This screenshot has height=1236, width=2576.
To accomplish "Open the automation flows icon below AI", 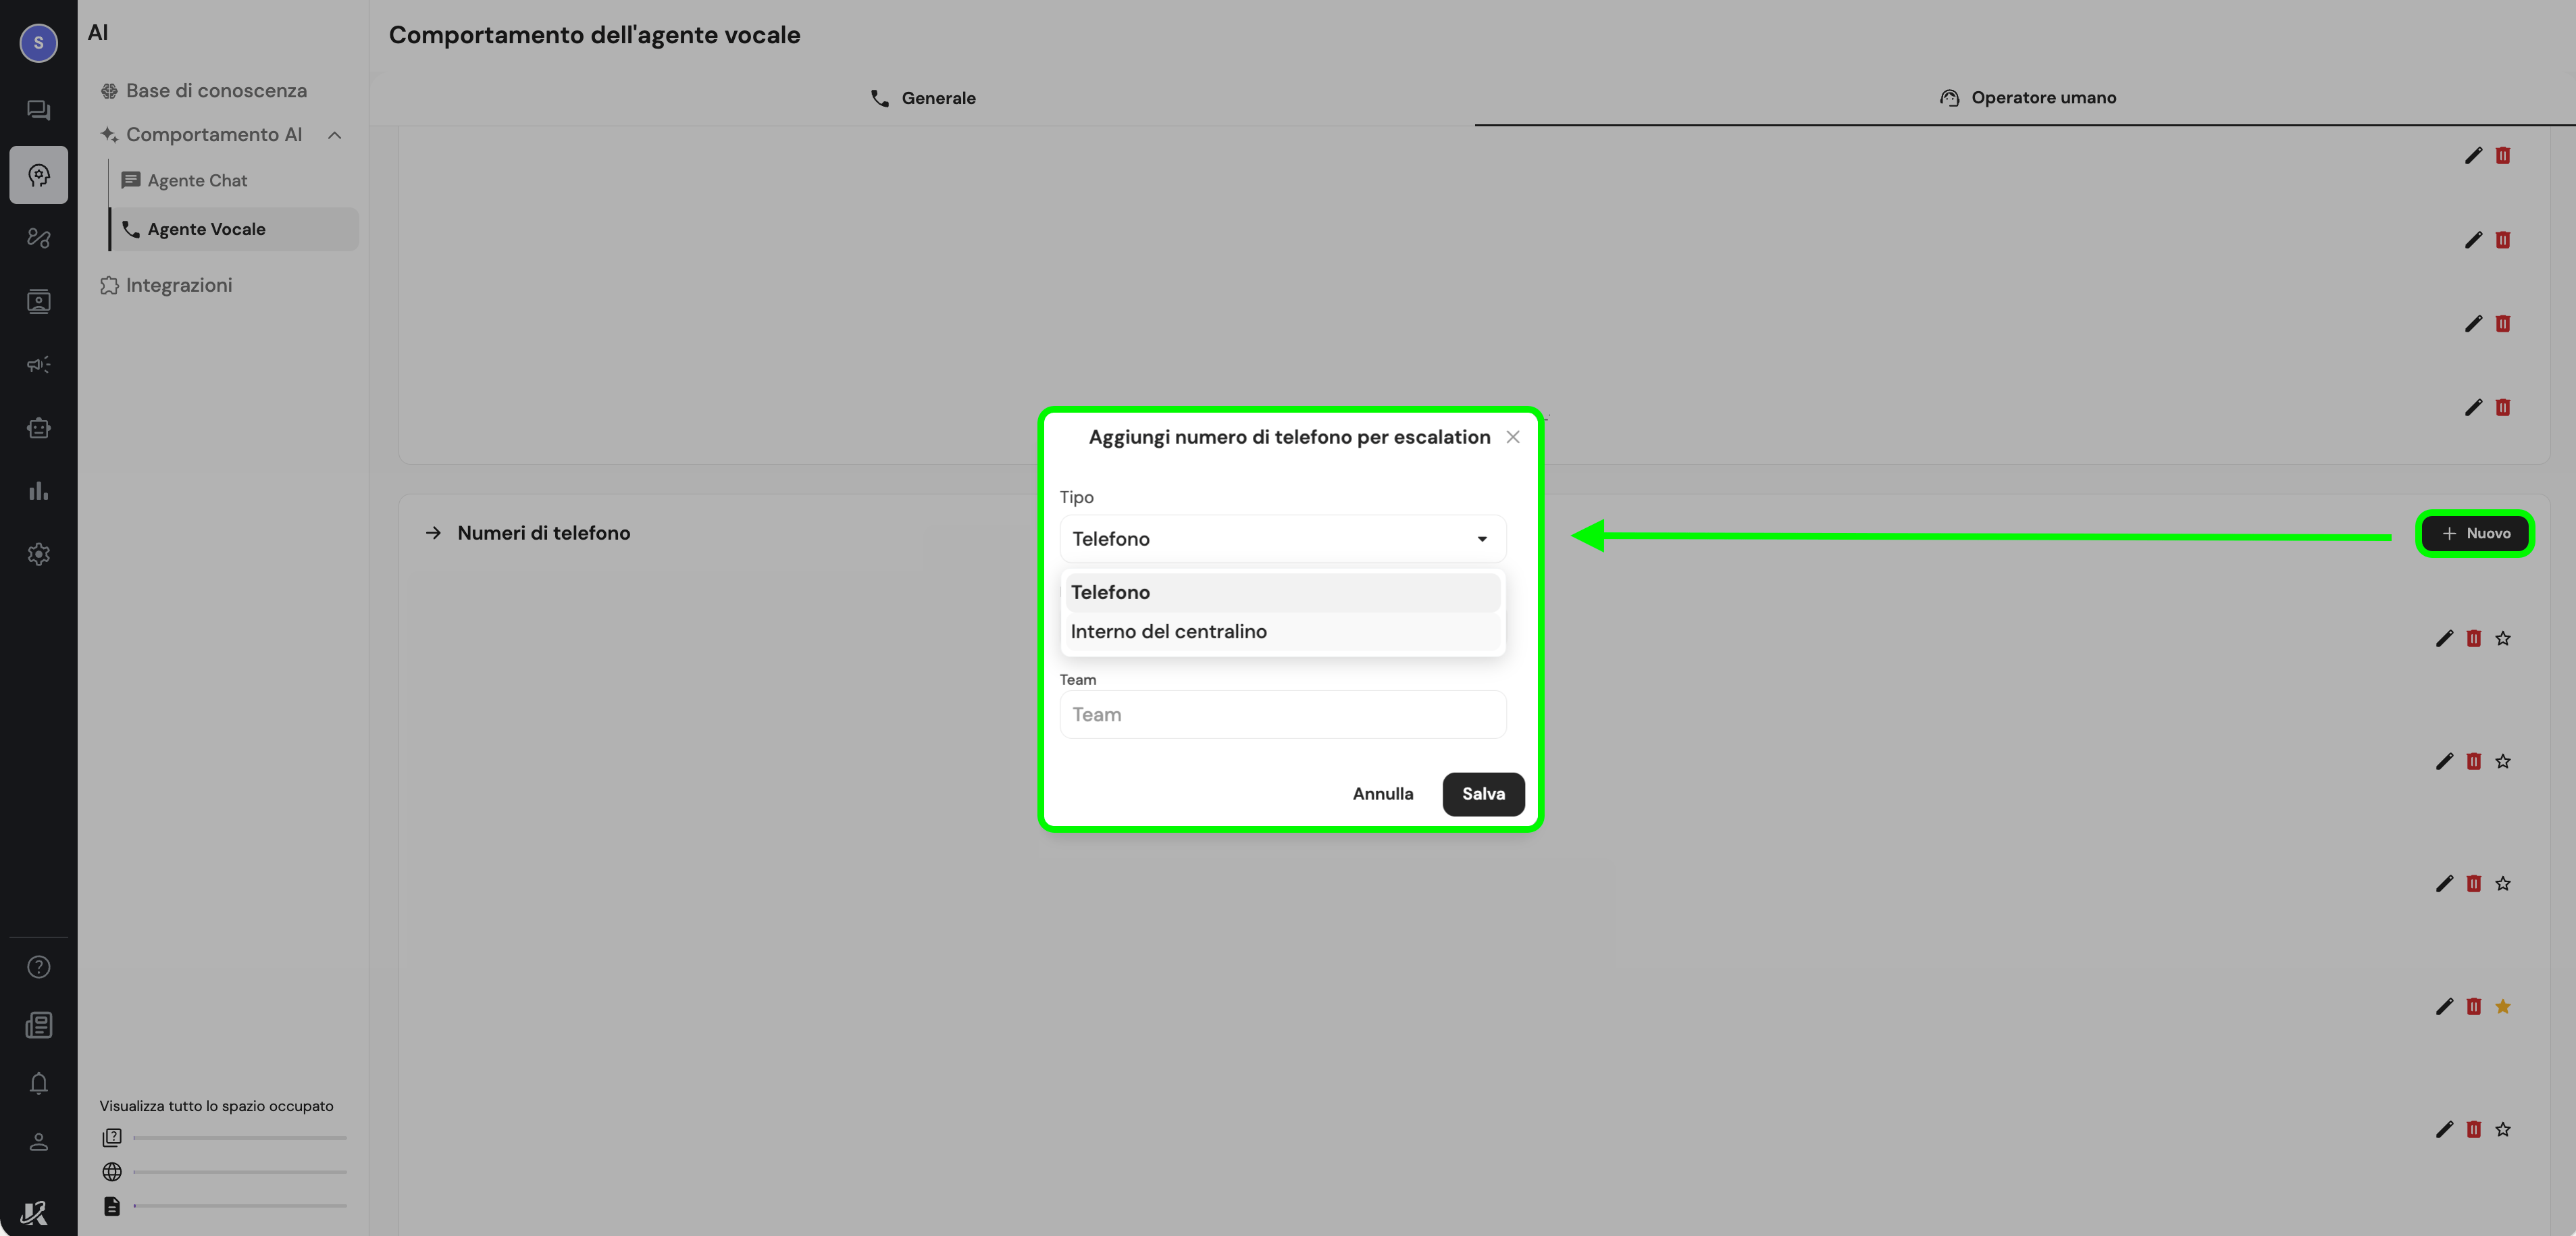I will [x=38, y=238].
